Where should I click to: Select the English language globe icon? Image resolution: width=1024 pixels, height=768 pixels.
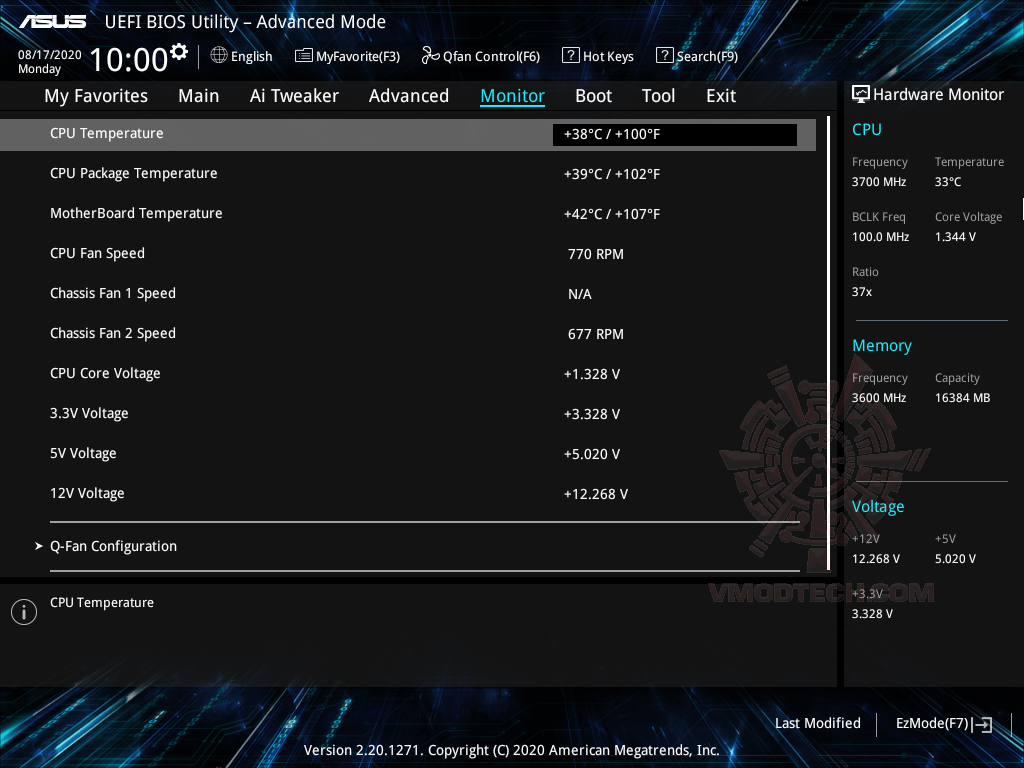pyautogui.click(x=219, y=56)
